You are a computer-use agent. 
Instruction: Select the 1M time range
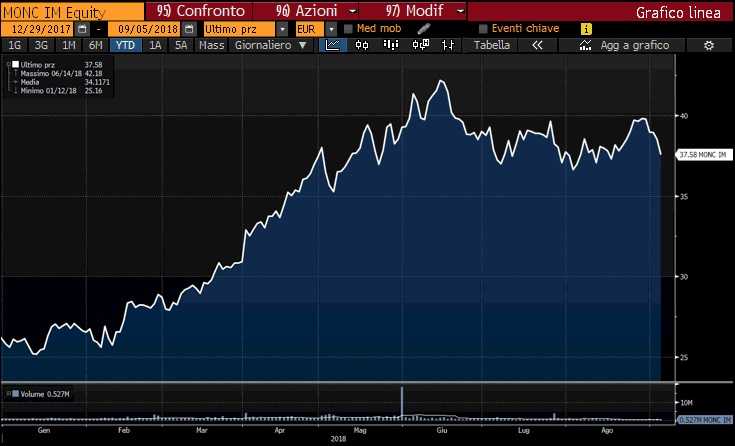[x=68, y=45]
